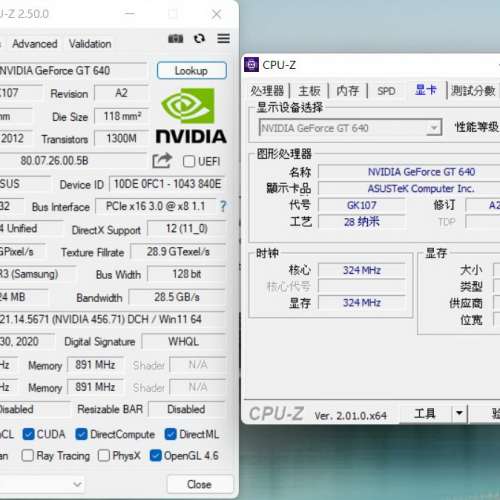Screen dimensions: 500x500
Task: Click DirectX Support 12 (11_0) value
Action: (187, 229)
